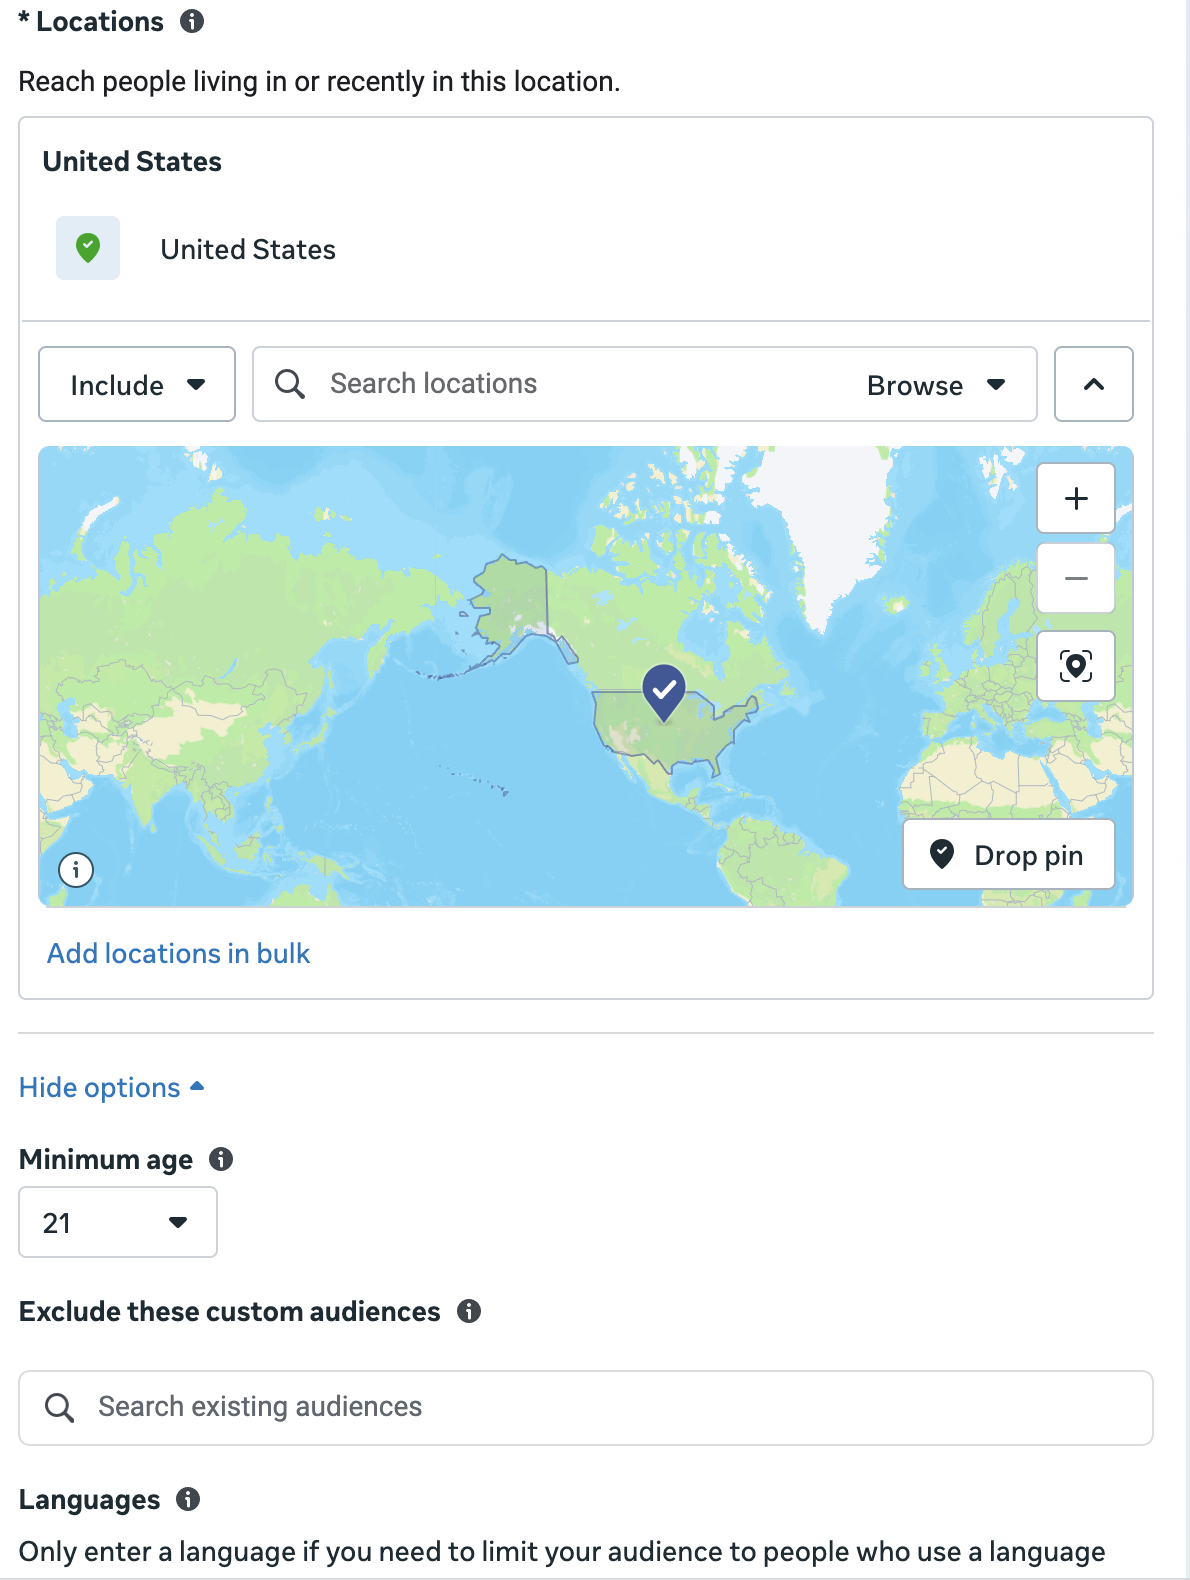Click the Exclude custom audiences info icon
The image size is (1190, 1580).
[469, 1311]
